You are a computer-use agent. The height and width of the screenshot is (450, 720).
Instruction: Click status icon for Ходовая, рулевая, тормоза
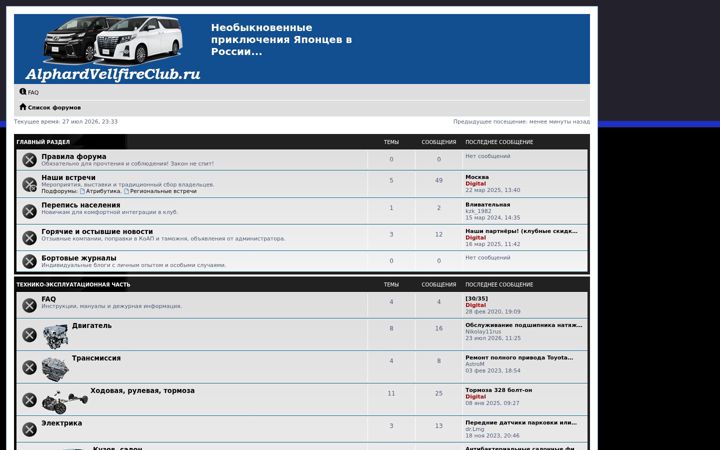click(x=29, y=400)
